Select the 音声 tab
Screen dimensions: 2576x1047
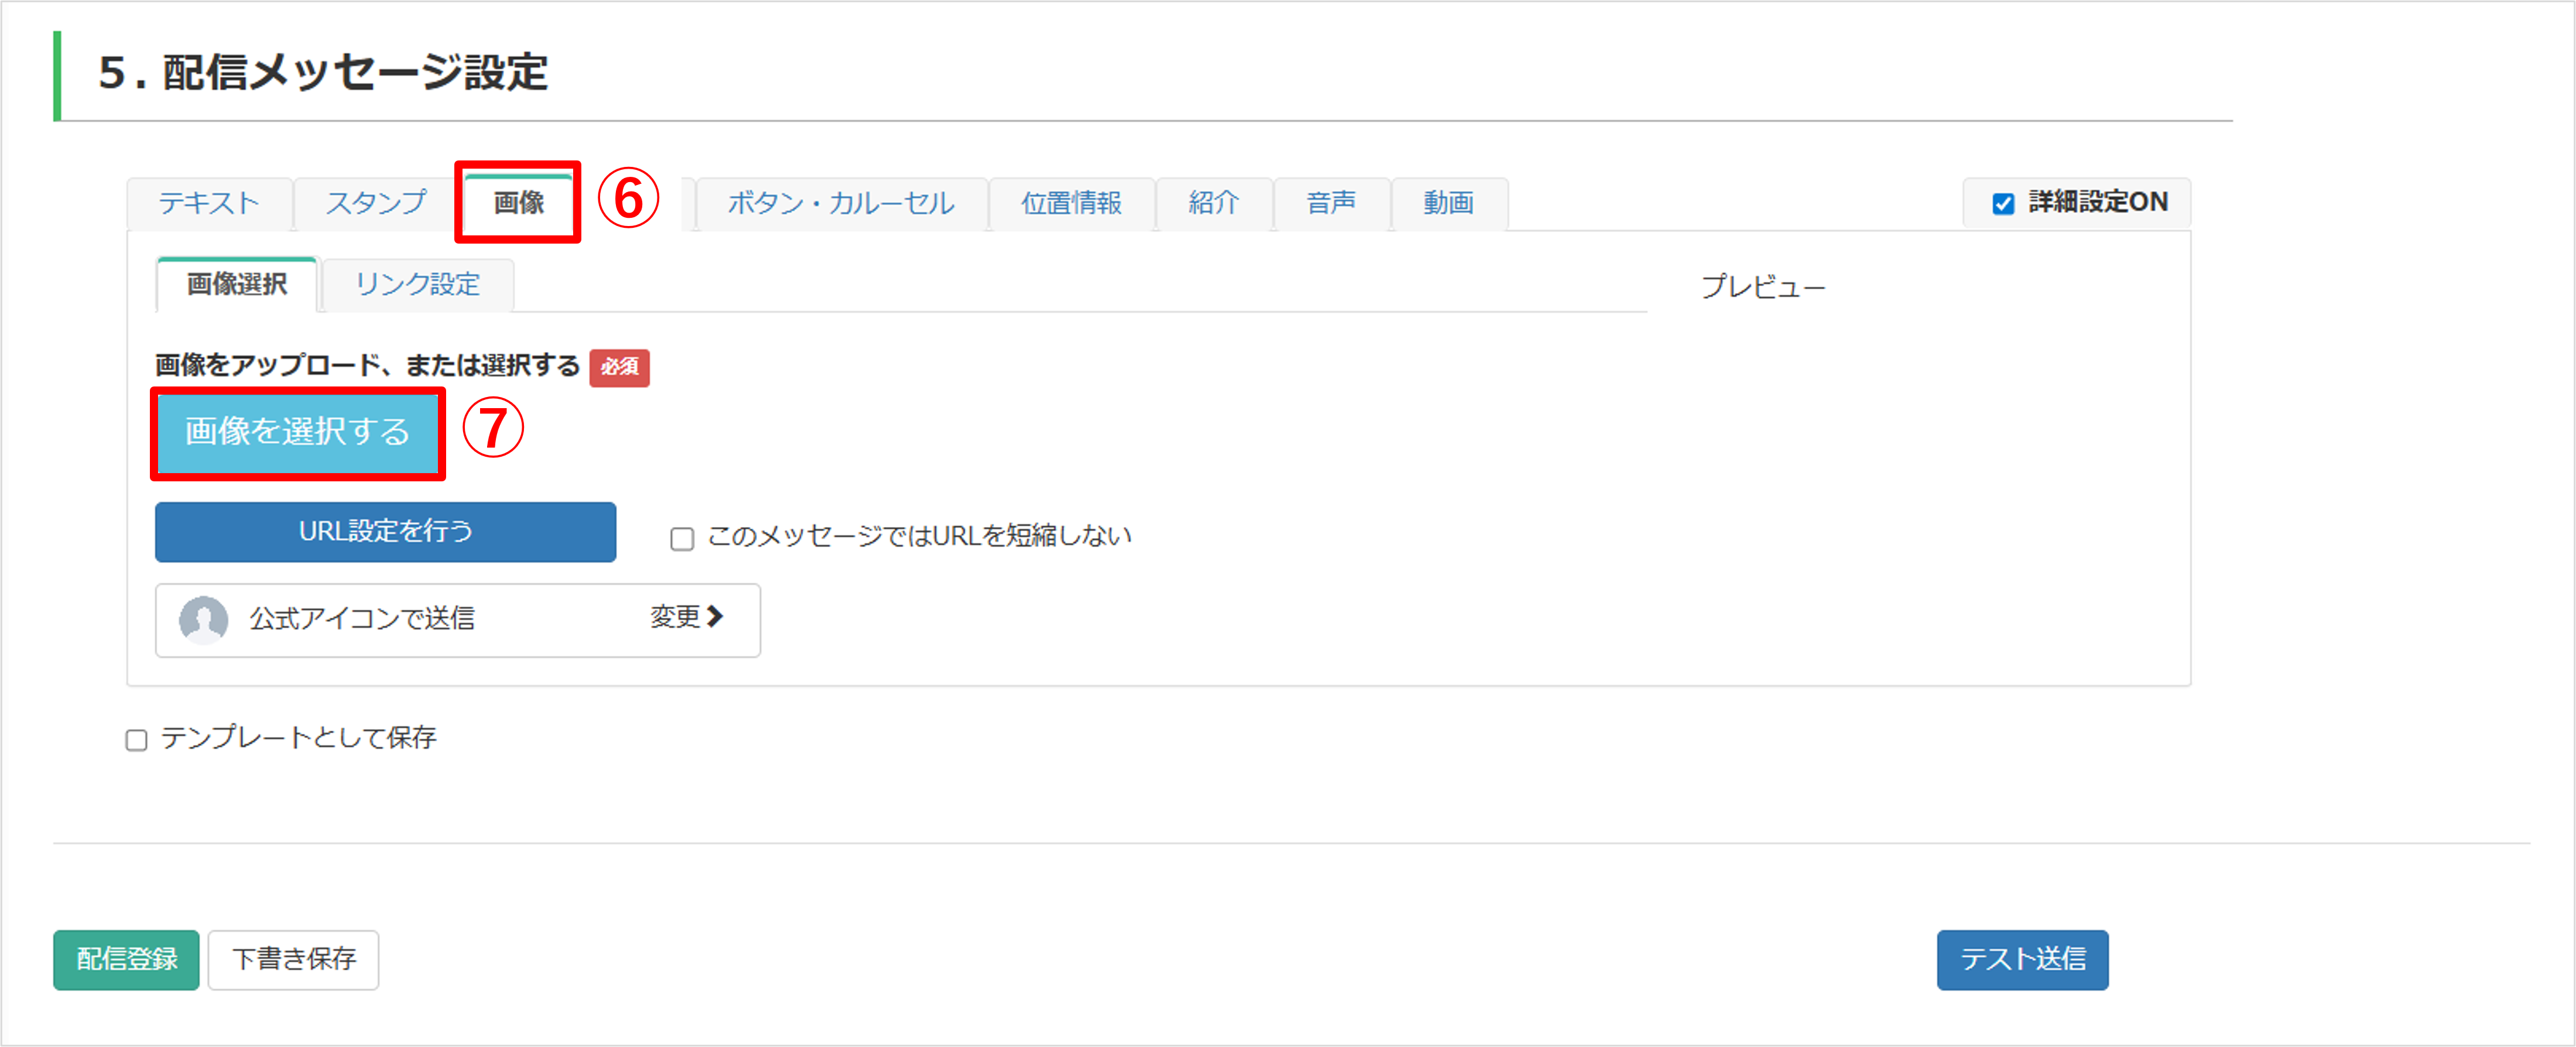(1331, 204)
